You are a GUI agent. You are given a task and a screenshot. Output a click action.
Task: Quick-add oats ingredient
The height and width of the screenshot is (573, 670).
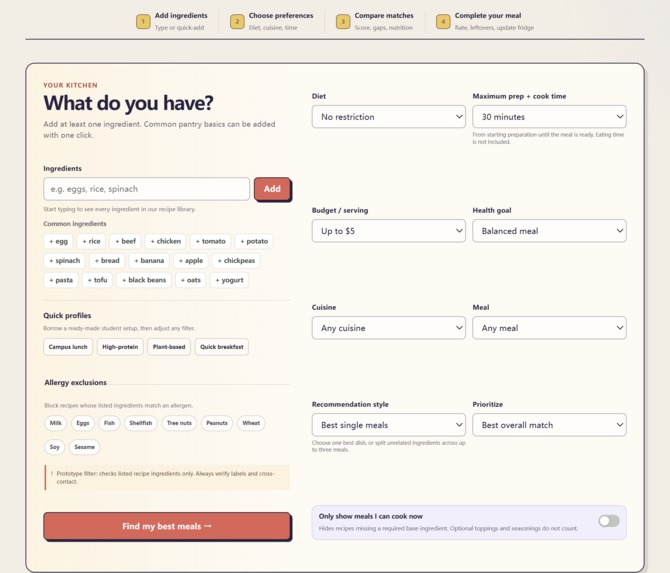190,280
